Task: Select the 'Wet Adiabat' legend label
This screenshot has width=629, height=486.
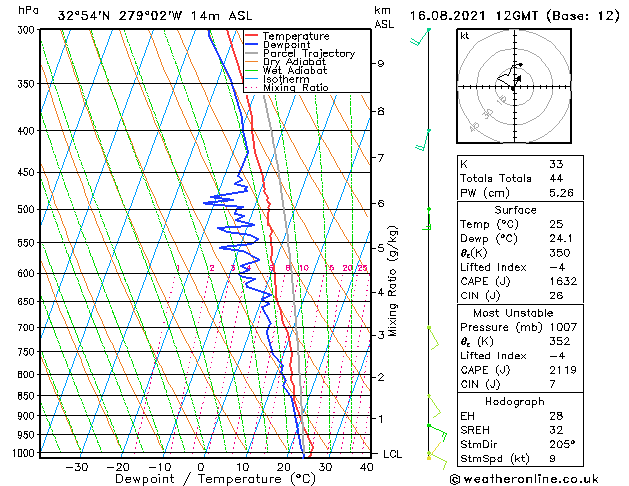Action: (295, 70)
